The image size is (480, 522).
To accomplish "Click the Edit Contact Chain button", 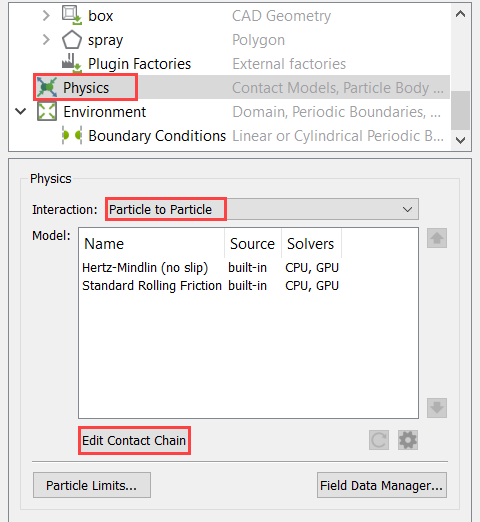I will pyautogui.click(x=134, y=440).
